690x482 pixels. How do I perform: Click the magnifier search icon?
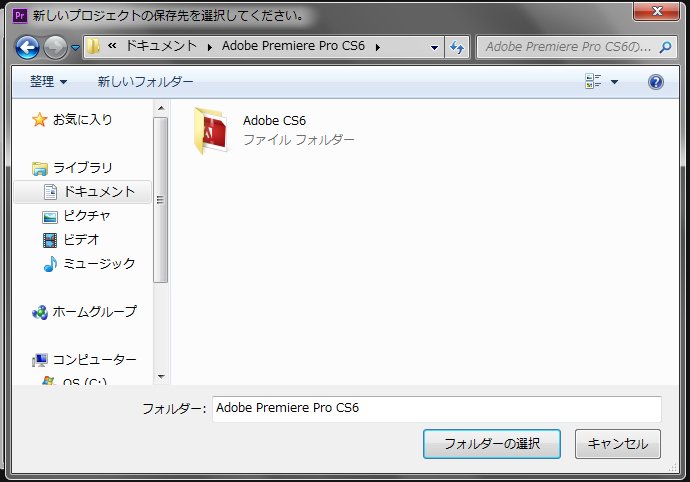tap(666, 47)
